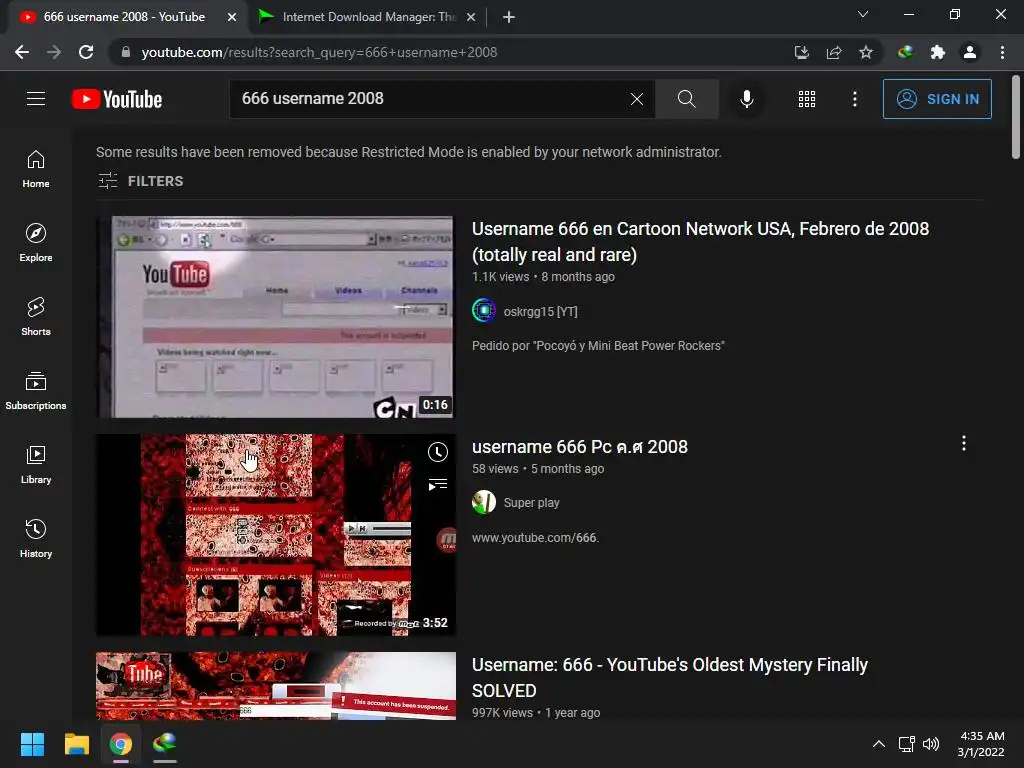
Task: Add 'username 666 Pc' video to Watch later
Action: tap(438, 452)
